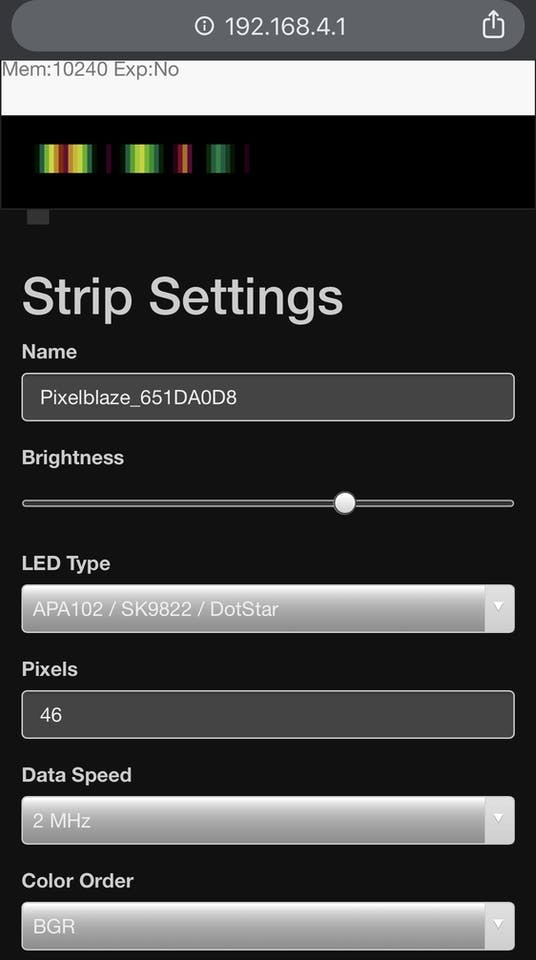This screenshot has height=960, width=536.
Task: Open the Data Speed dropdown showing 2 MHz
Action: click(x=268, y=820)
